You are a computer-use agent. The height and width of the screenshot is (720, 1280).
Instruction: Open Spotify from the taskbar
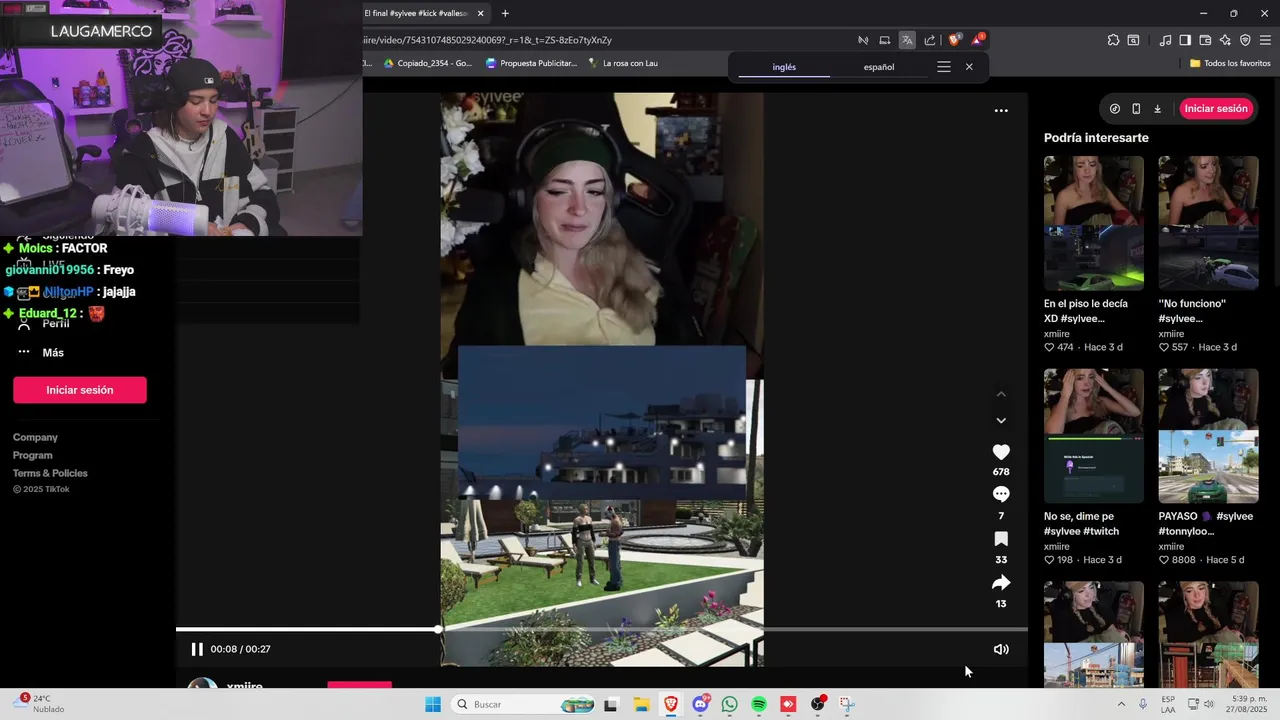[759, 705]
